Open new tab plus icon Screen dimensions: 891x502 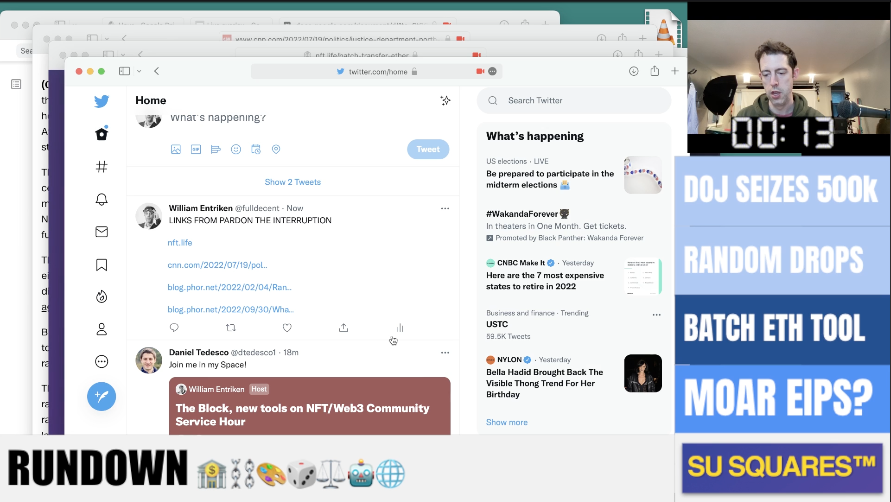(x=675, y=71)
